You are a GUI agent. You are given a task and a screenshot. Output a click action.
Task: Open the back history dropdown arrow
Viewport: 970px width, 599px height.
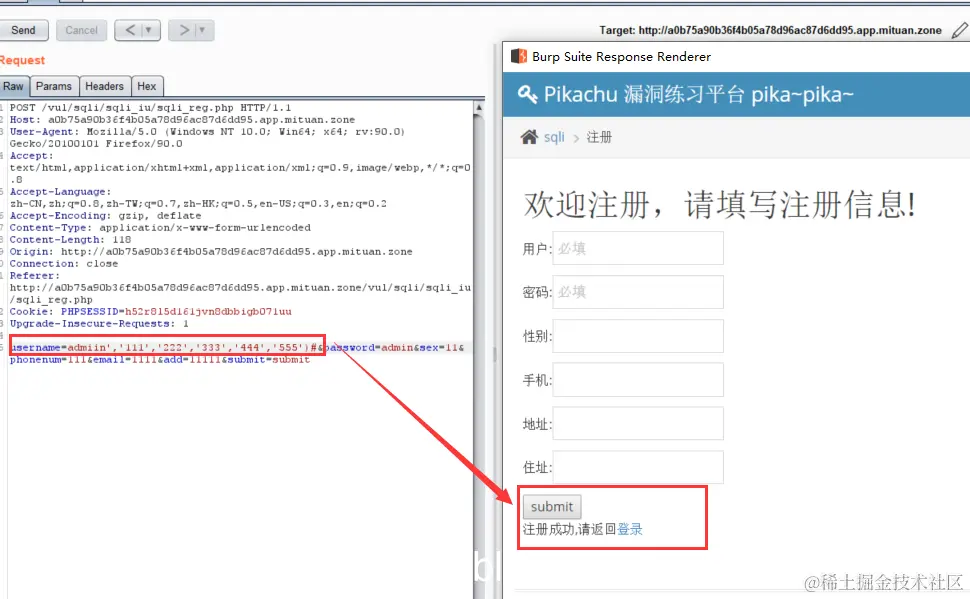(148, 30)
